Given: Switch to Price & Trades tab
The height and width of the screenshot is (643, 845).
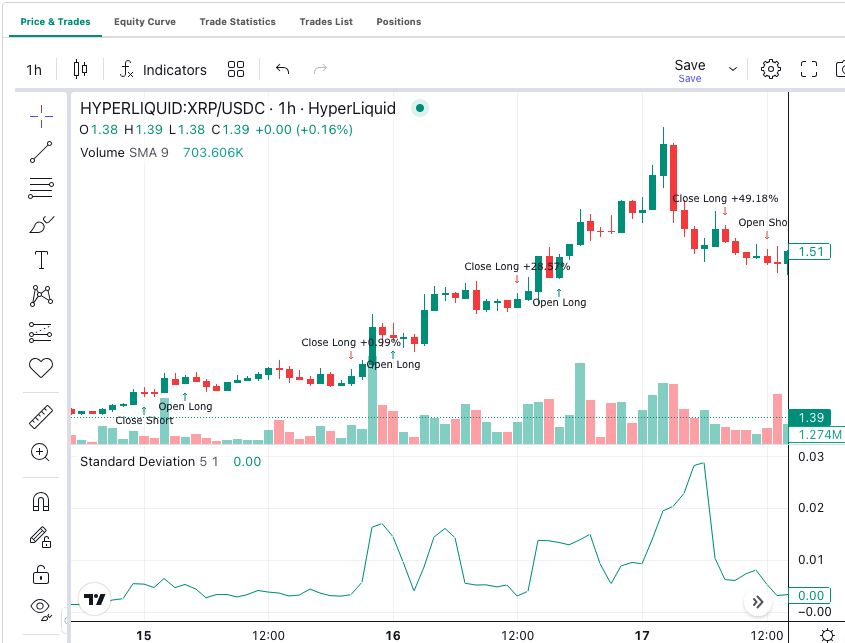Looking at the screenshot, I should (56, 22).
